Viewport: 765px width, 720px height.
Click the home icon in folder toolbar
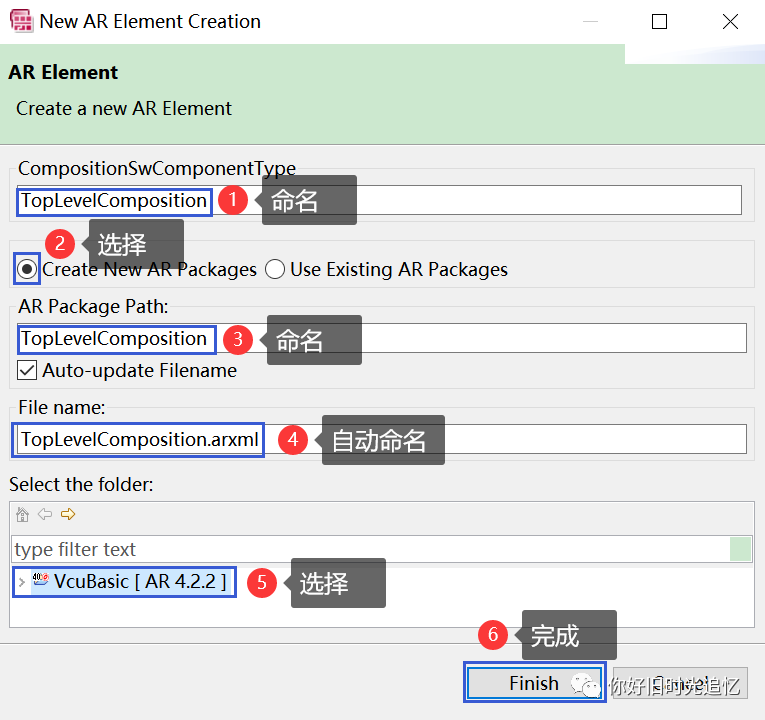tap(22, 514)
